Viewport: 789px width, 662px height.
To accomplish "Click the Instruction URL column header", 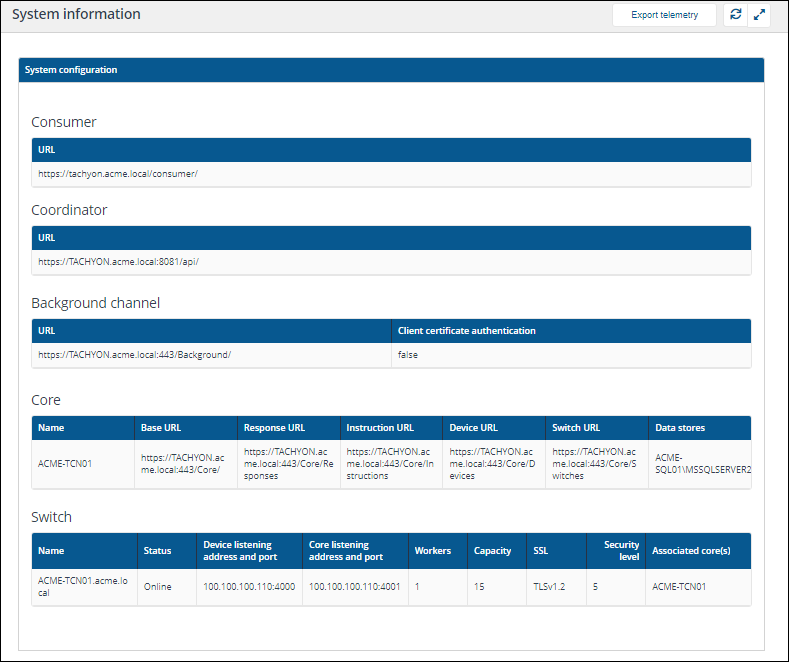I will (380, 428).
